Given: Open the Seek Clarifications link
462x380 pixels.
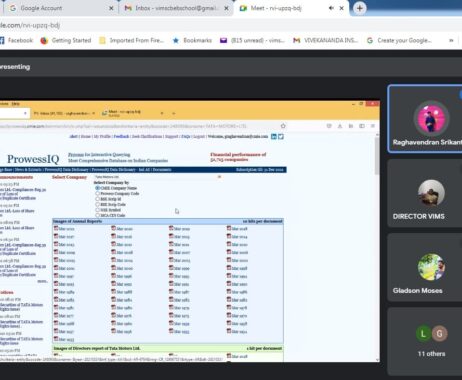Looking at the screenshot, I should pyautogui.click(x=147, y=137).
